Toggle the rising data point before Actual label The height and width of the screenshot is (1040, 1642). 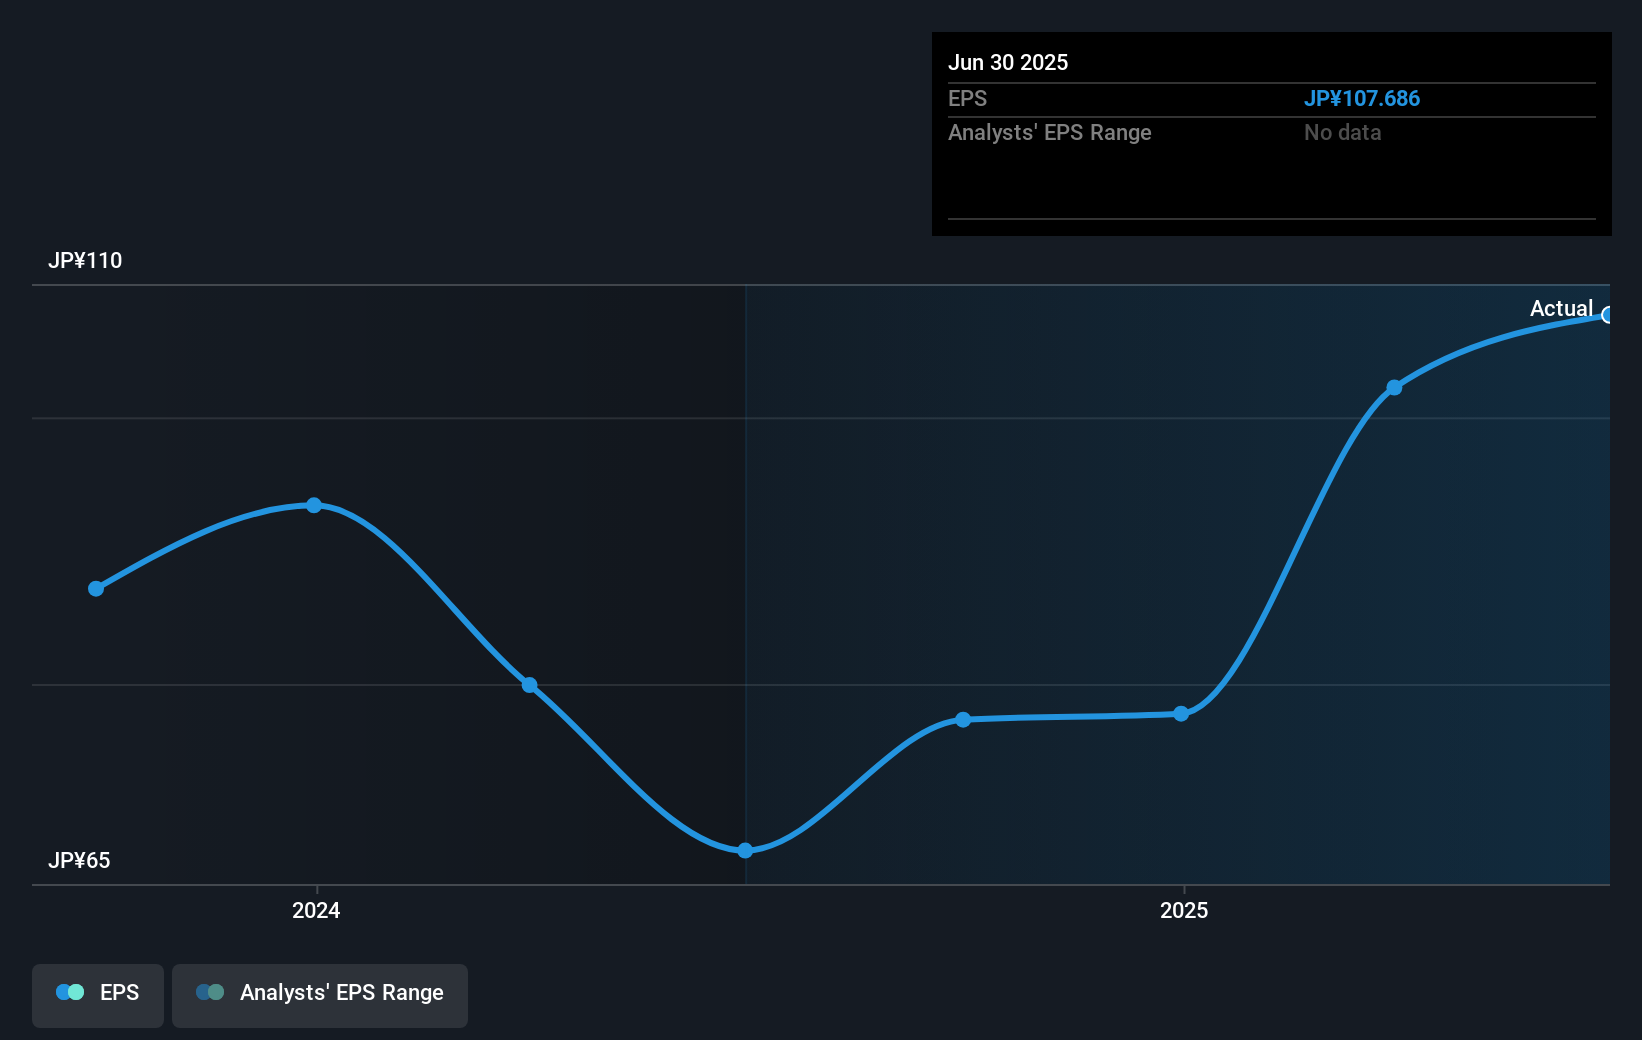[1395, 387]
